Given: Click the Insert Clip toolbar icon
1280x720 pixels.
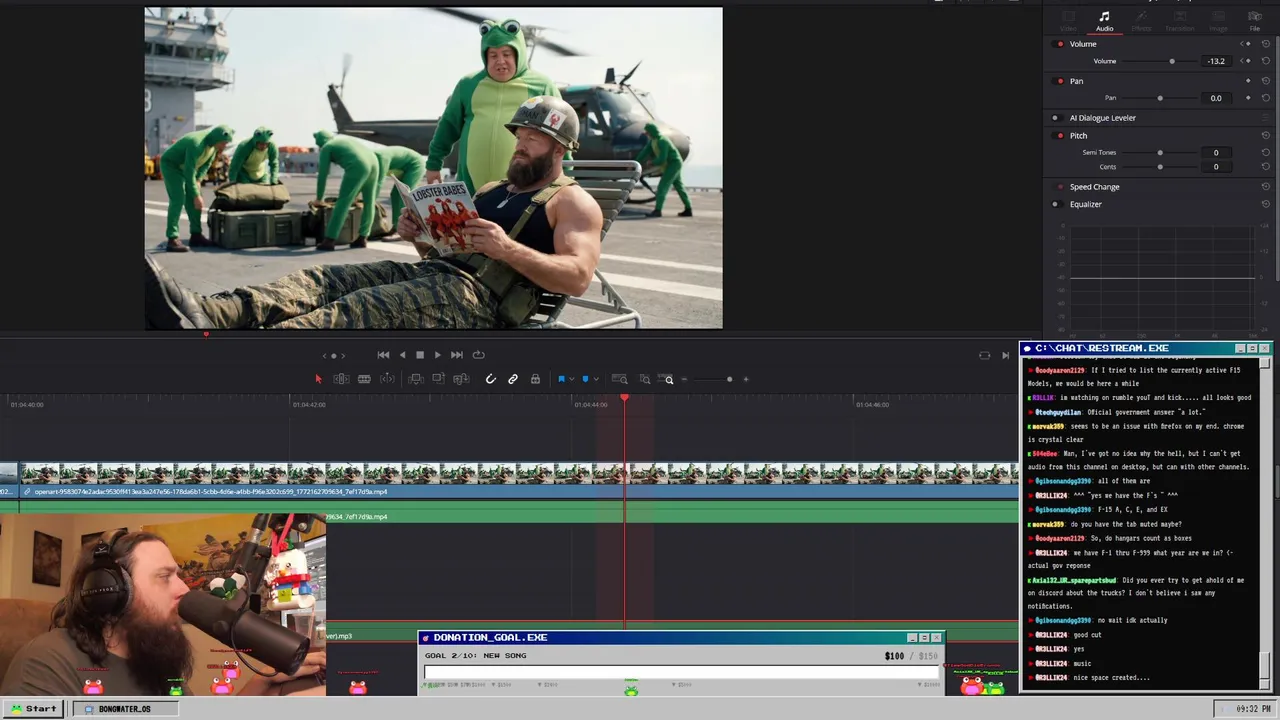Looking at the screenshot, I should pos(416,379).
